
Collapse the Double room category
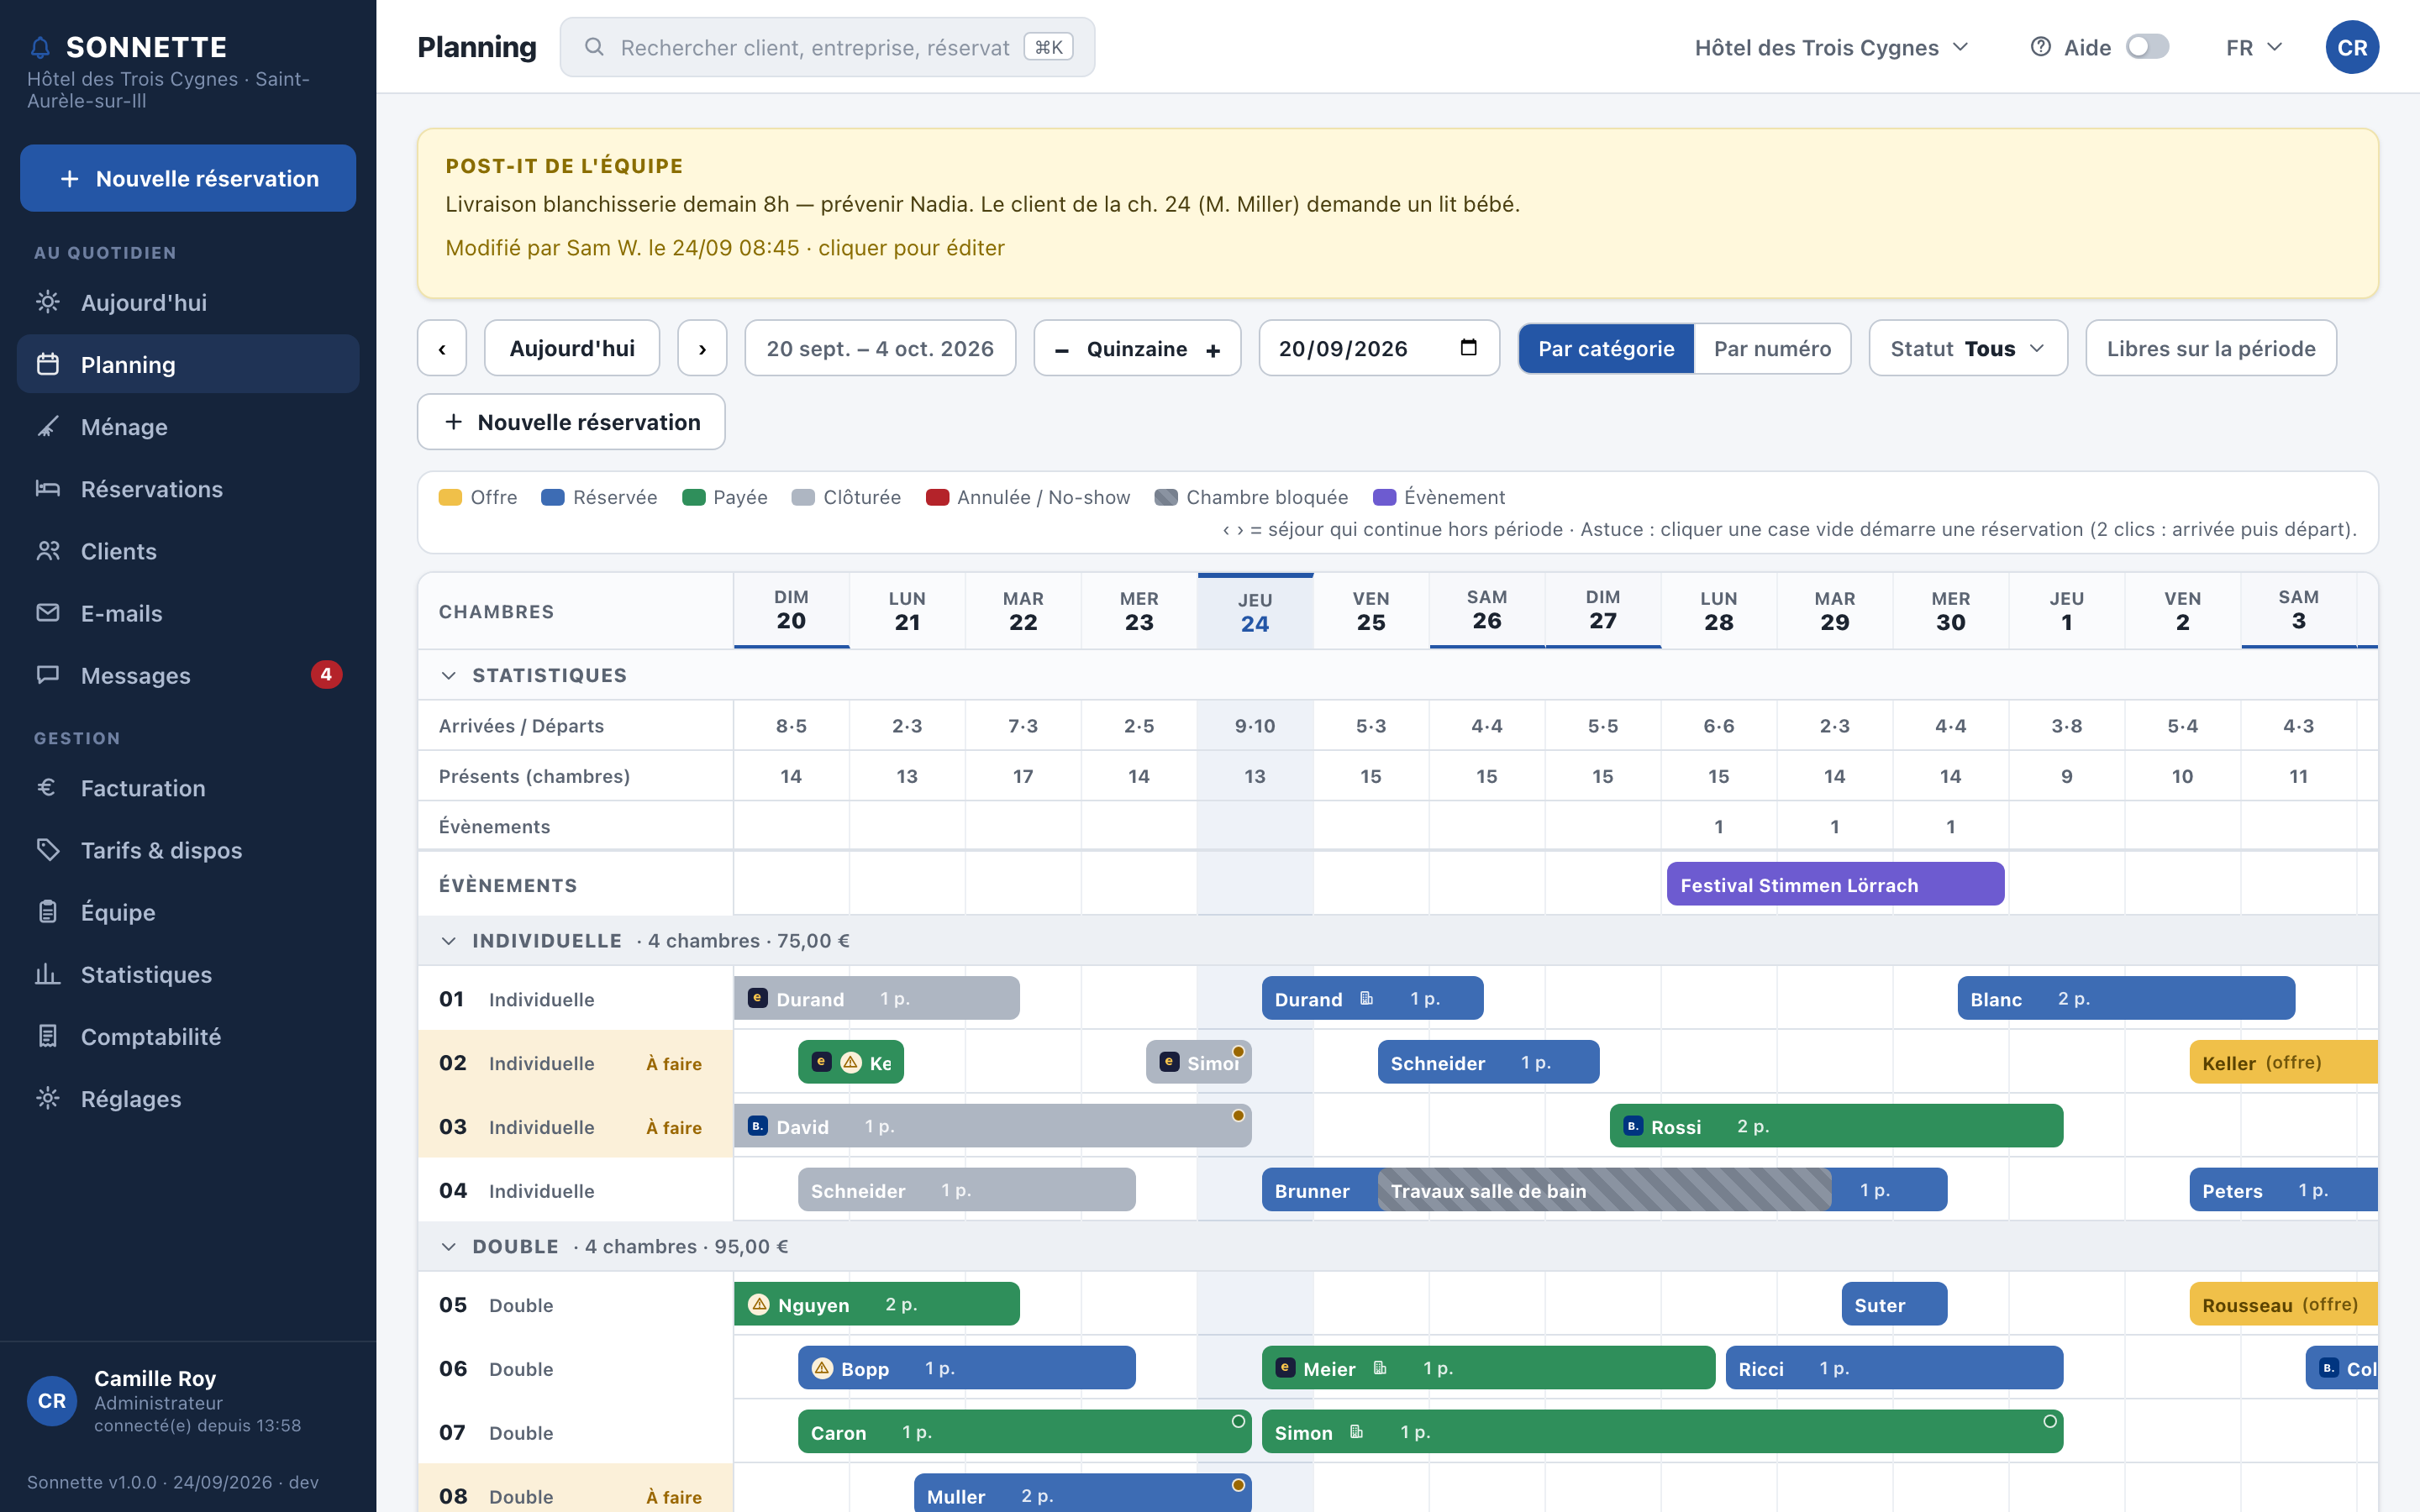(449, 1247)
